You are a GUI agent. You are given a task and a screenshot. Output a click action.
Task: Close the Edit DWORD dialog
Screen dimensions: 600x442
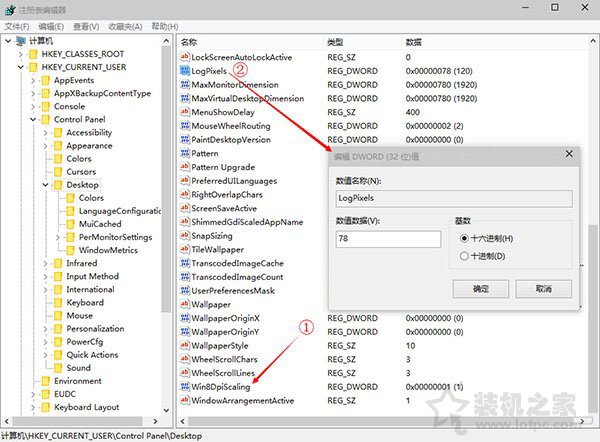[569, 154]
